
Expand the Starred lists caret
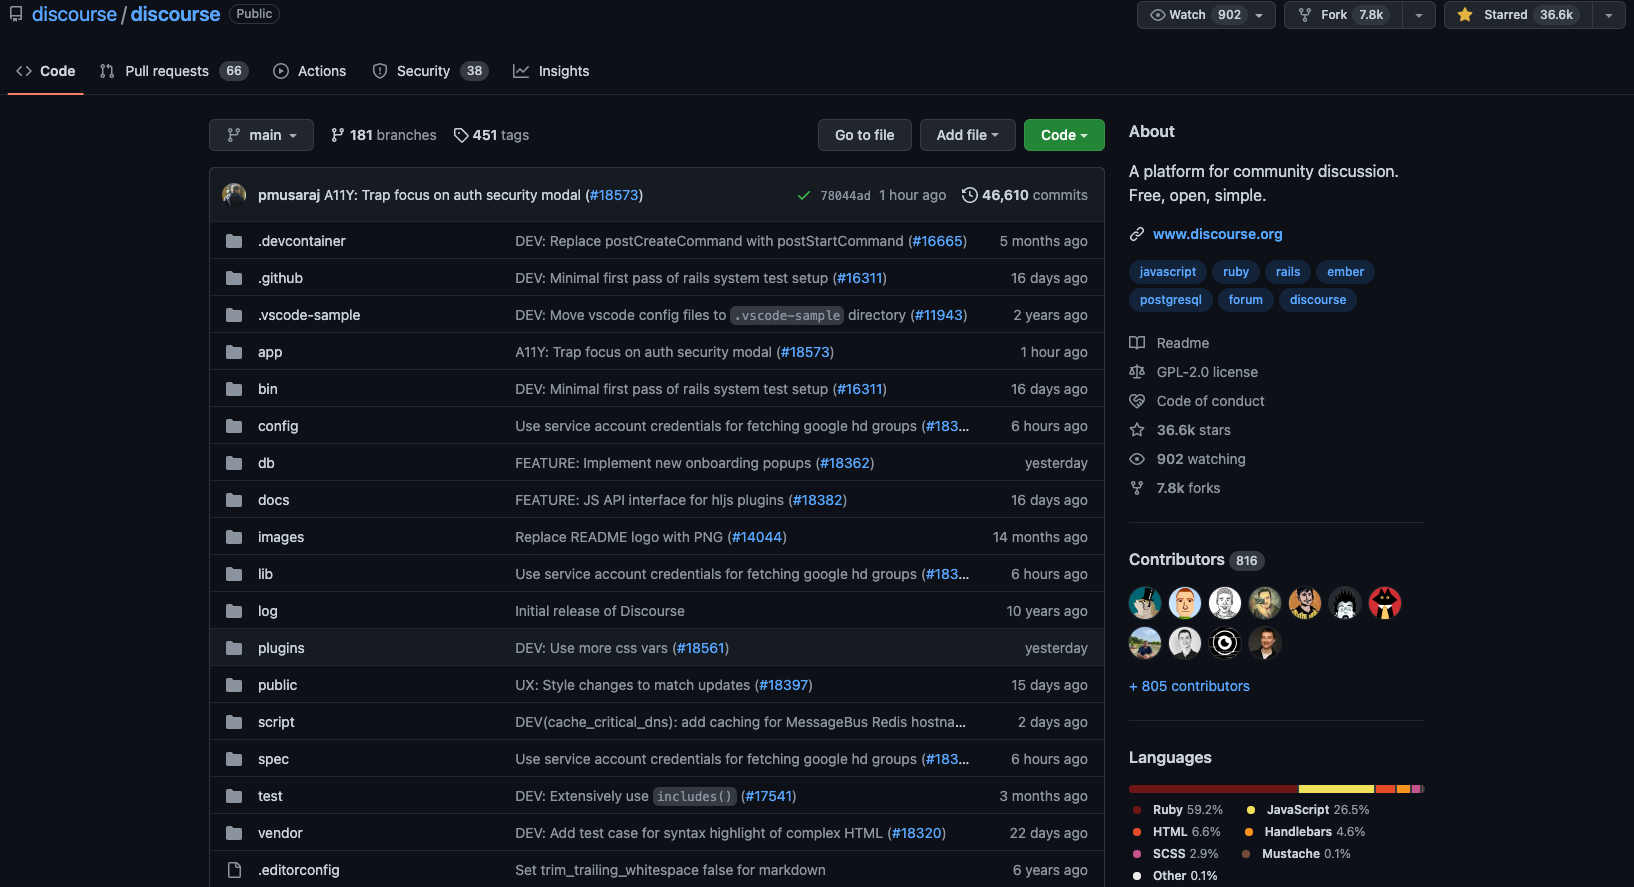tap(1609, 15)
